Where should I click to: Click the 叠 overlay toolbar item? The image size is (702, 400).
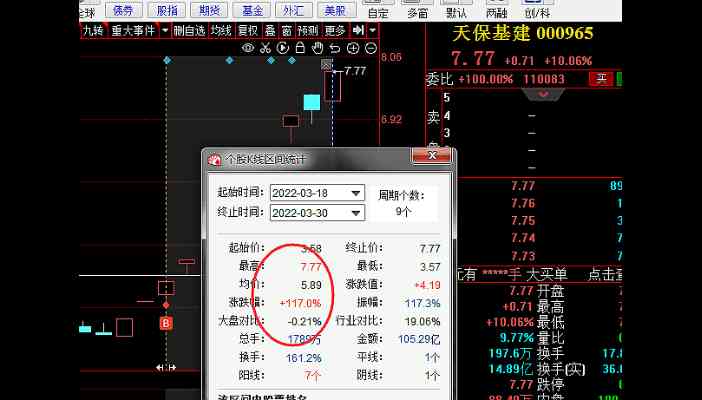point(270,30)
